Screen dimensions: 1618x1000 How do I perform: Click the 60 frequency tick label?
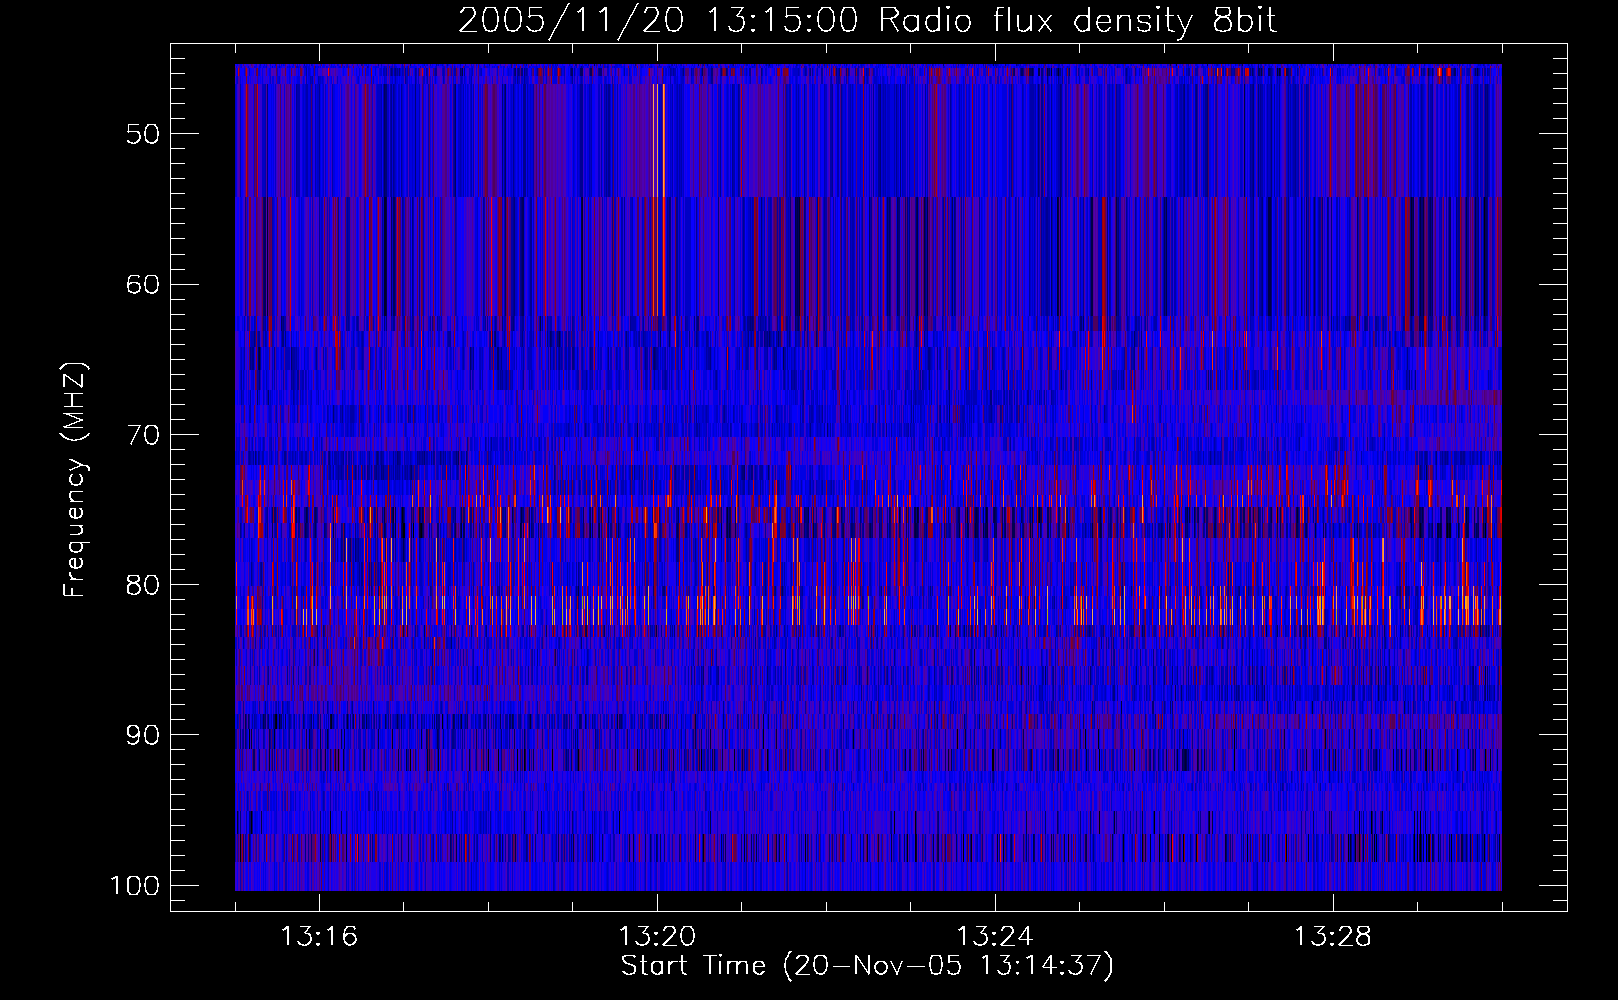coord(143,284)
